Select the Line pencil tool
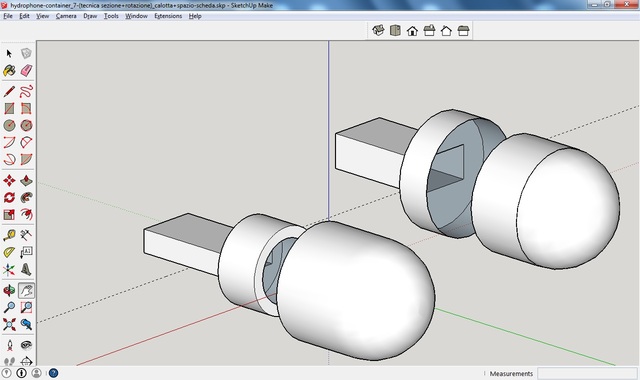The image size is (640, 380). (x=9, y=91)
